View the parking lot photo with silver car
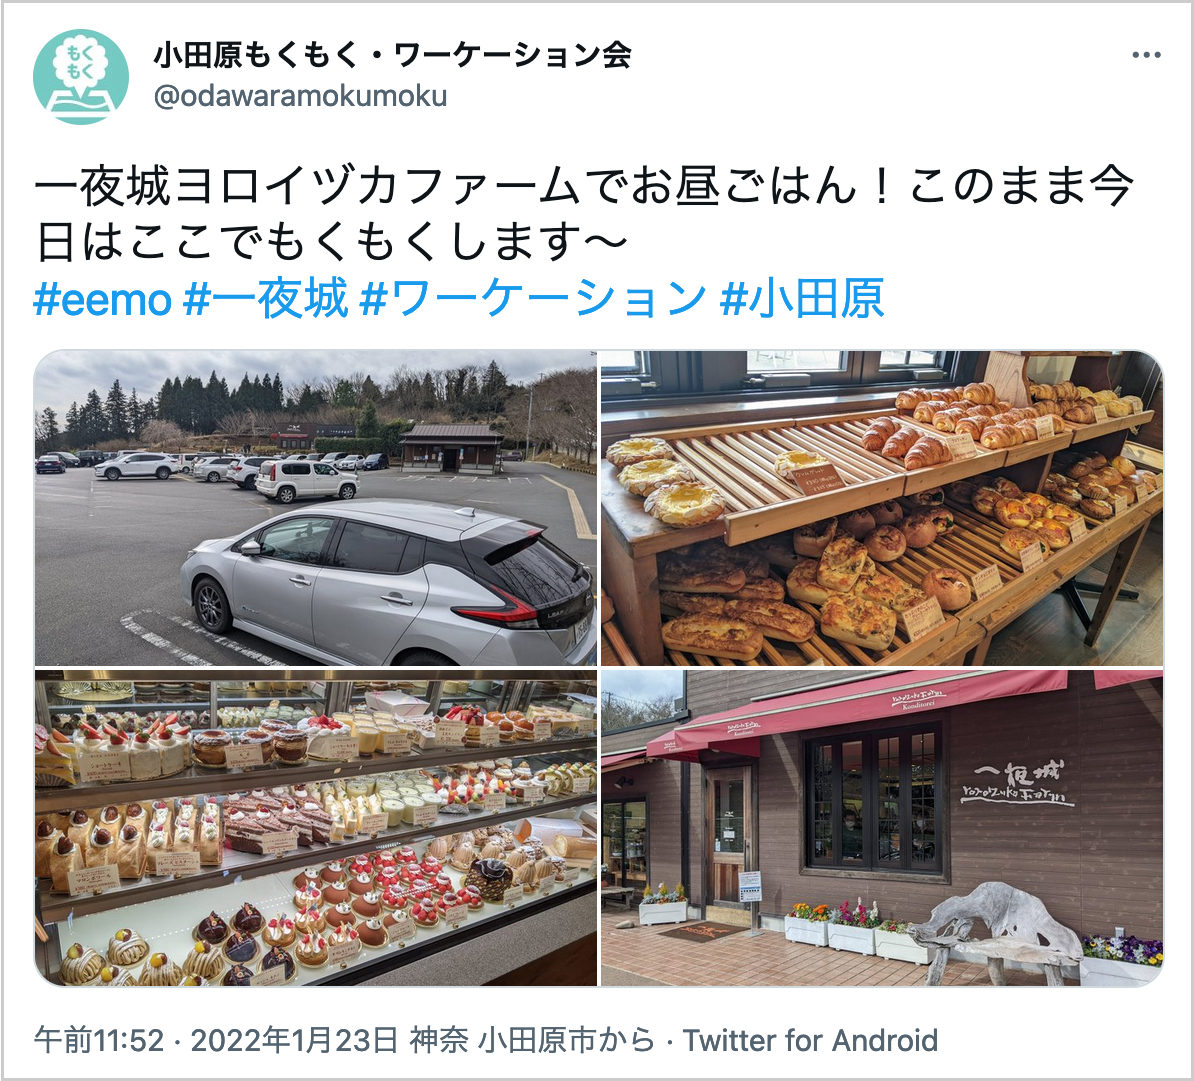 [315, 508]
